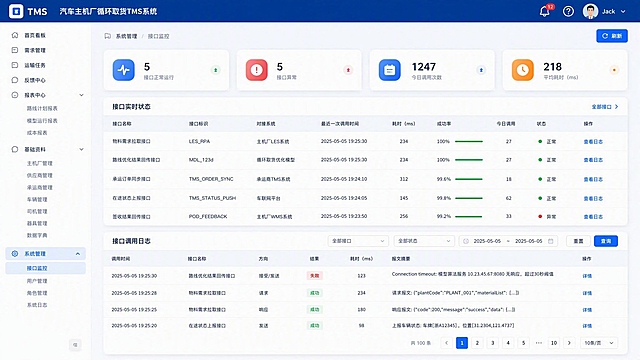
Task: Click the 报表中心 sidebar icon
Action: (15, 95)
